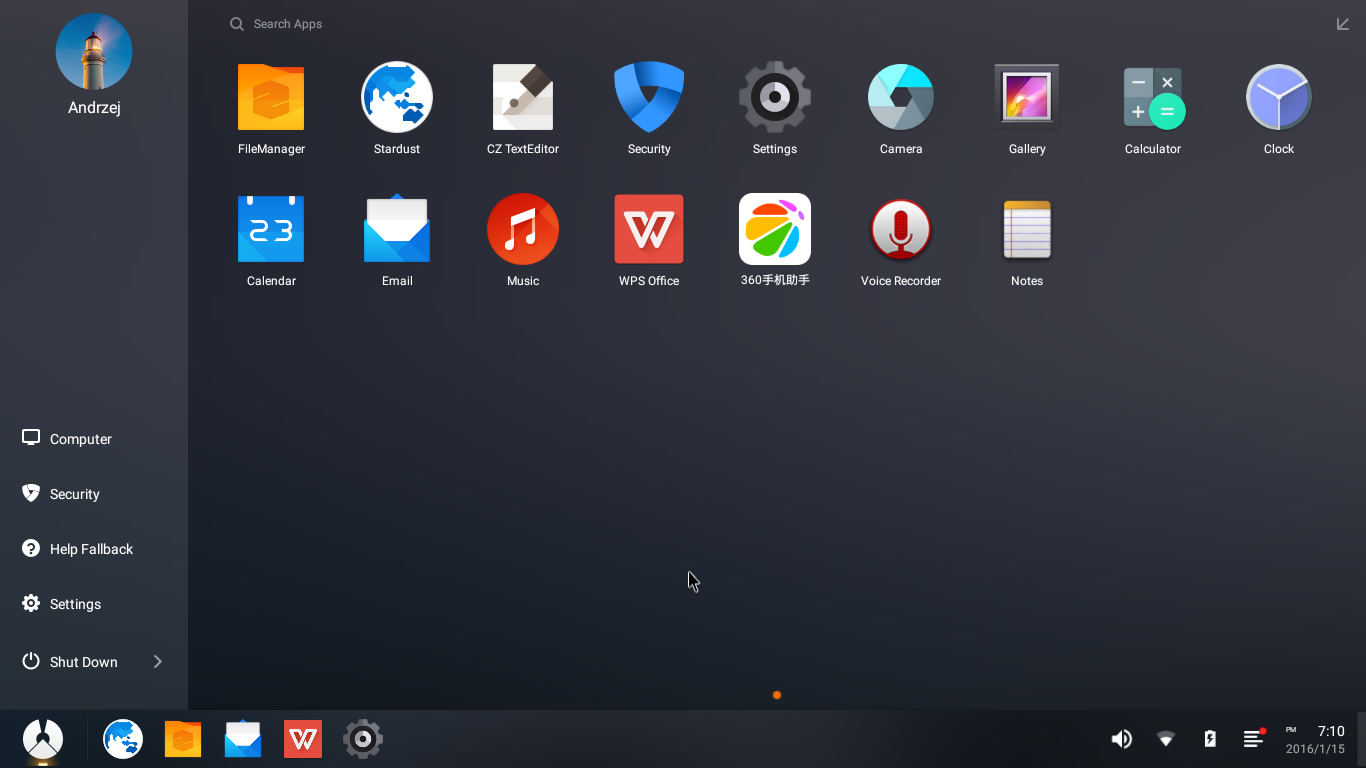Viewport: 1366px width, 768px height.
Task: Open WPS Office in the grid
Action: click(649, 229)
